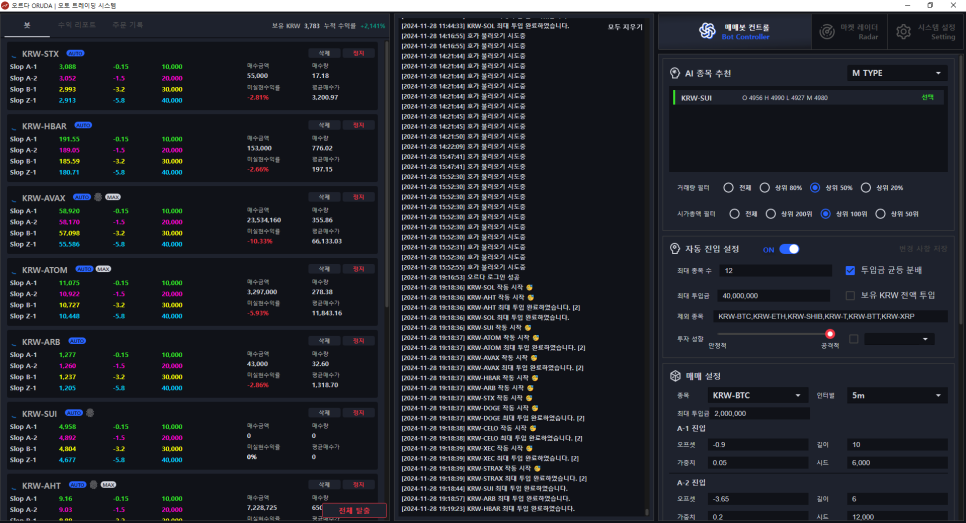This screenshot has width=966, height=523.
Task: Open the M TYPE dropdown
Action: point(895,73)
